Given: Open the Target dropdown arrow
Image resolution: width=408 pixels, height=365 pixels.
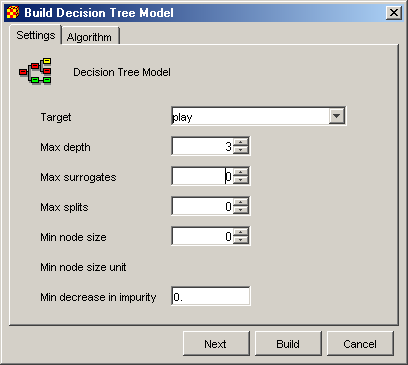Looking at the screenshot, I should point(337,116).
